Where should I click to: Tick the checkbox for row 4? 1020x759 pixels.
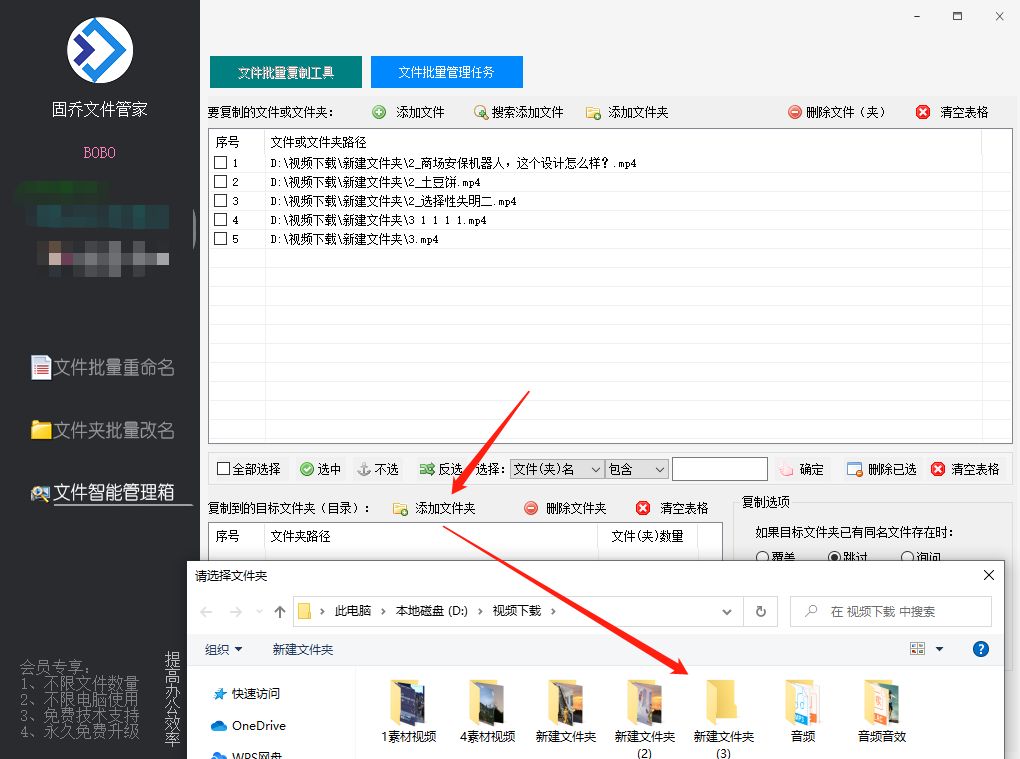(221, 220)
